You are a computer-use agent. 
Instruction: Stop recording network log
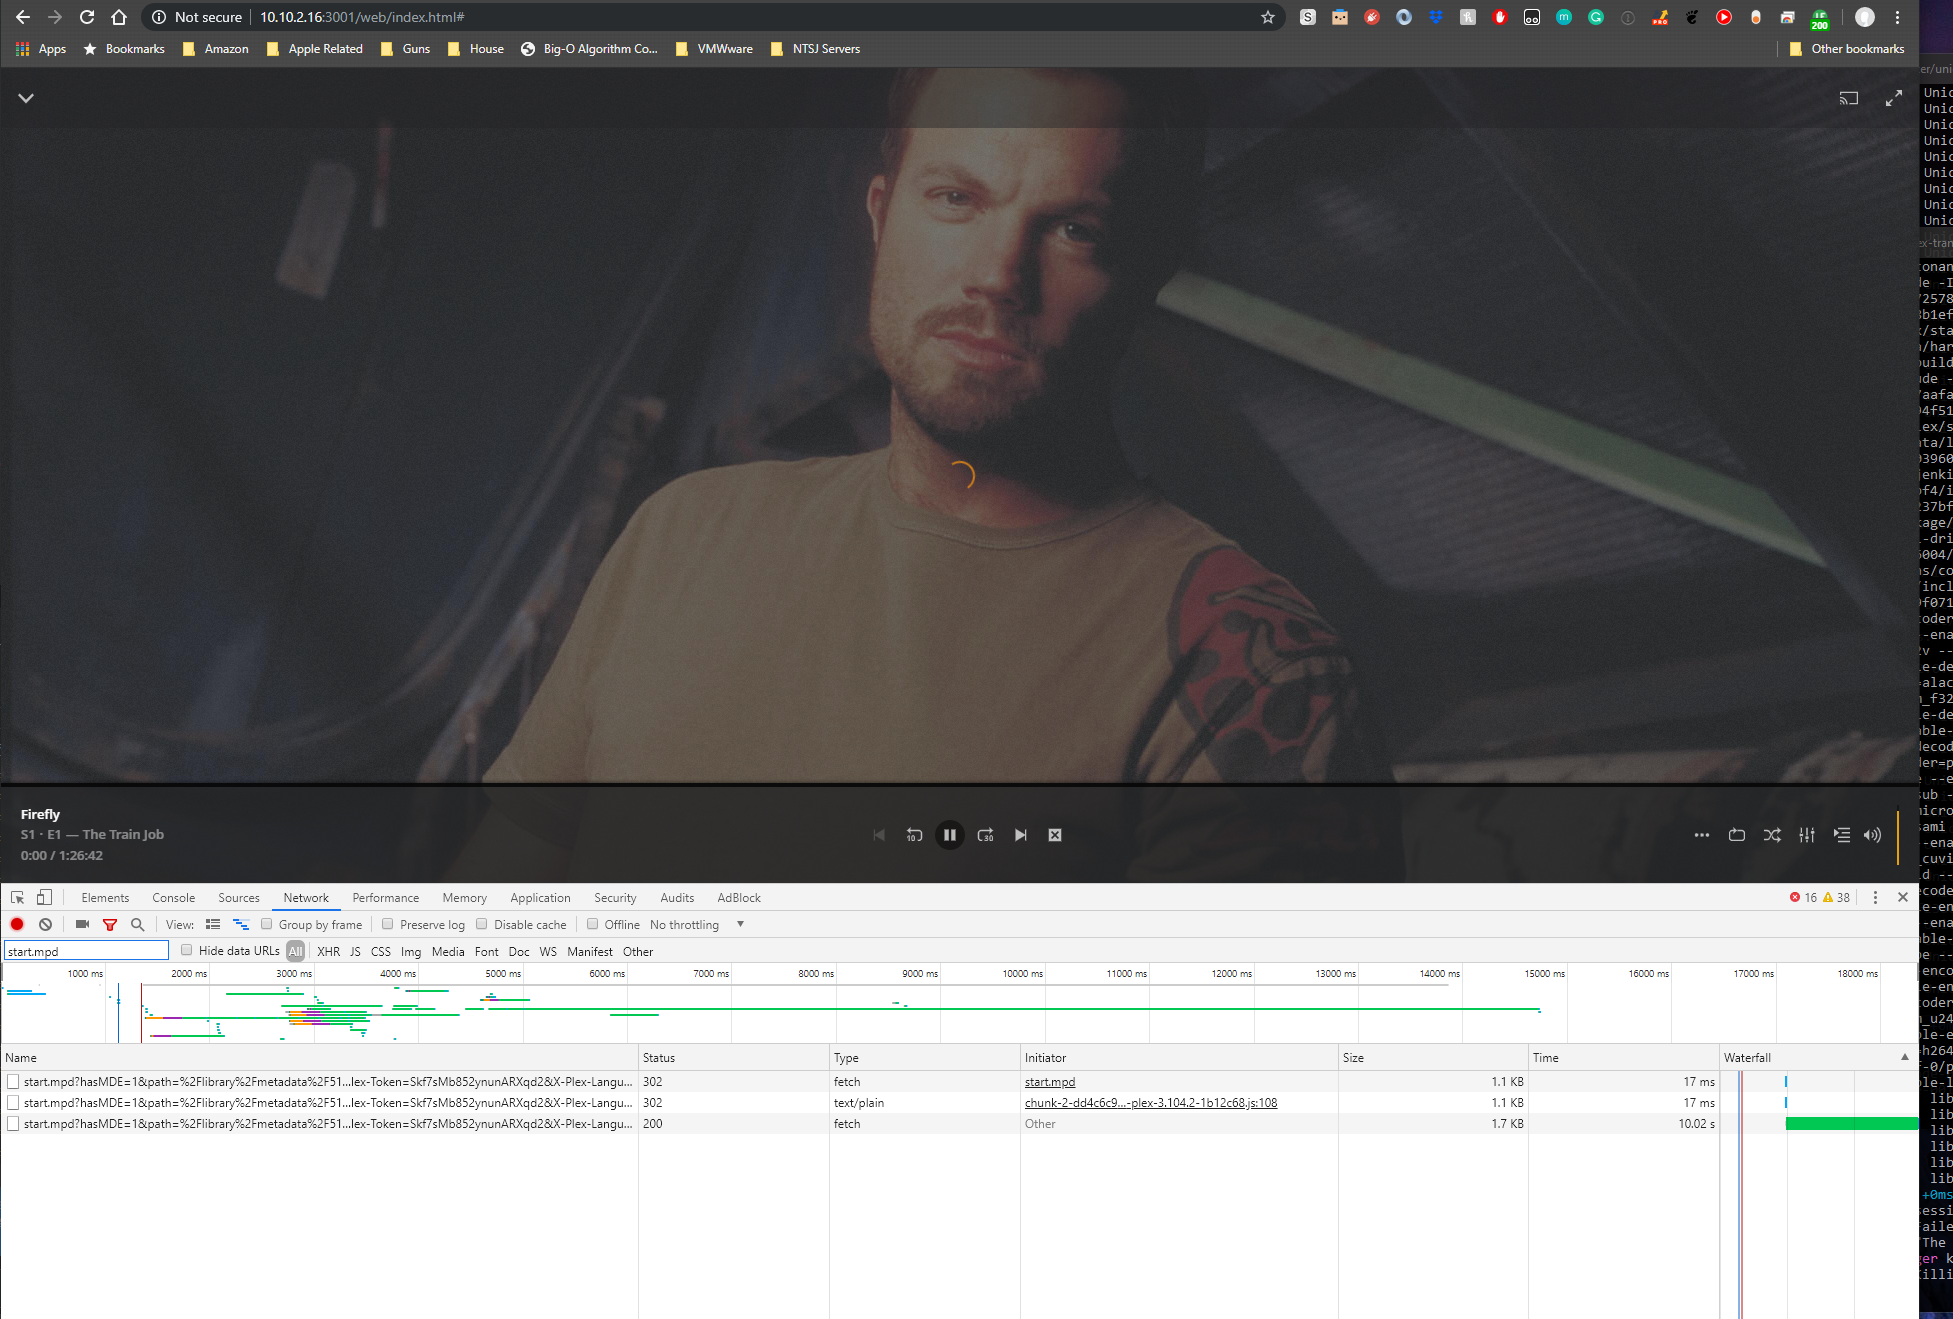(x=17, y=924)
